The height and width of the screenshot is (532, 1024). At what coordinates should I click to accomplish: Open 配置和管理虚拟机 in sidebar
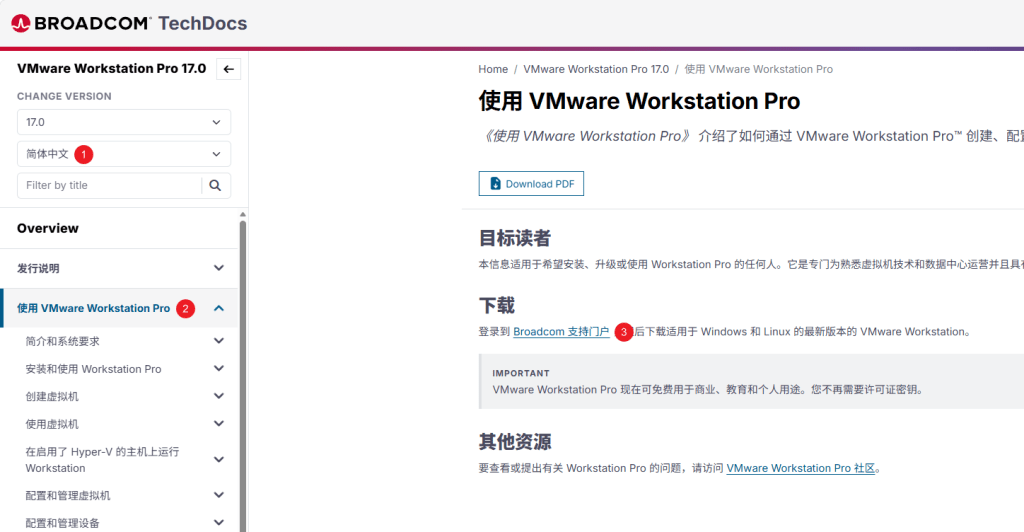coord(68,495)
